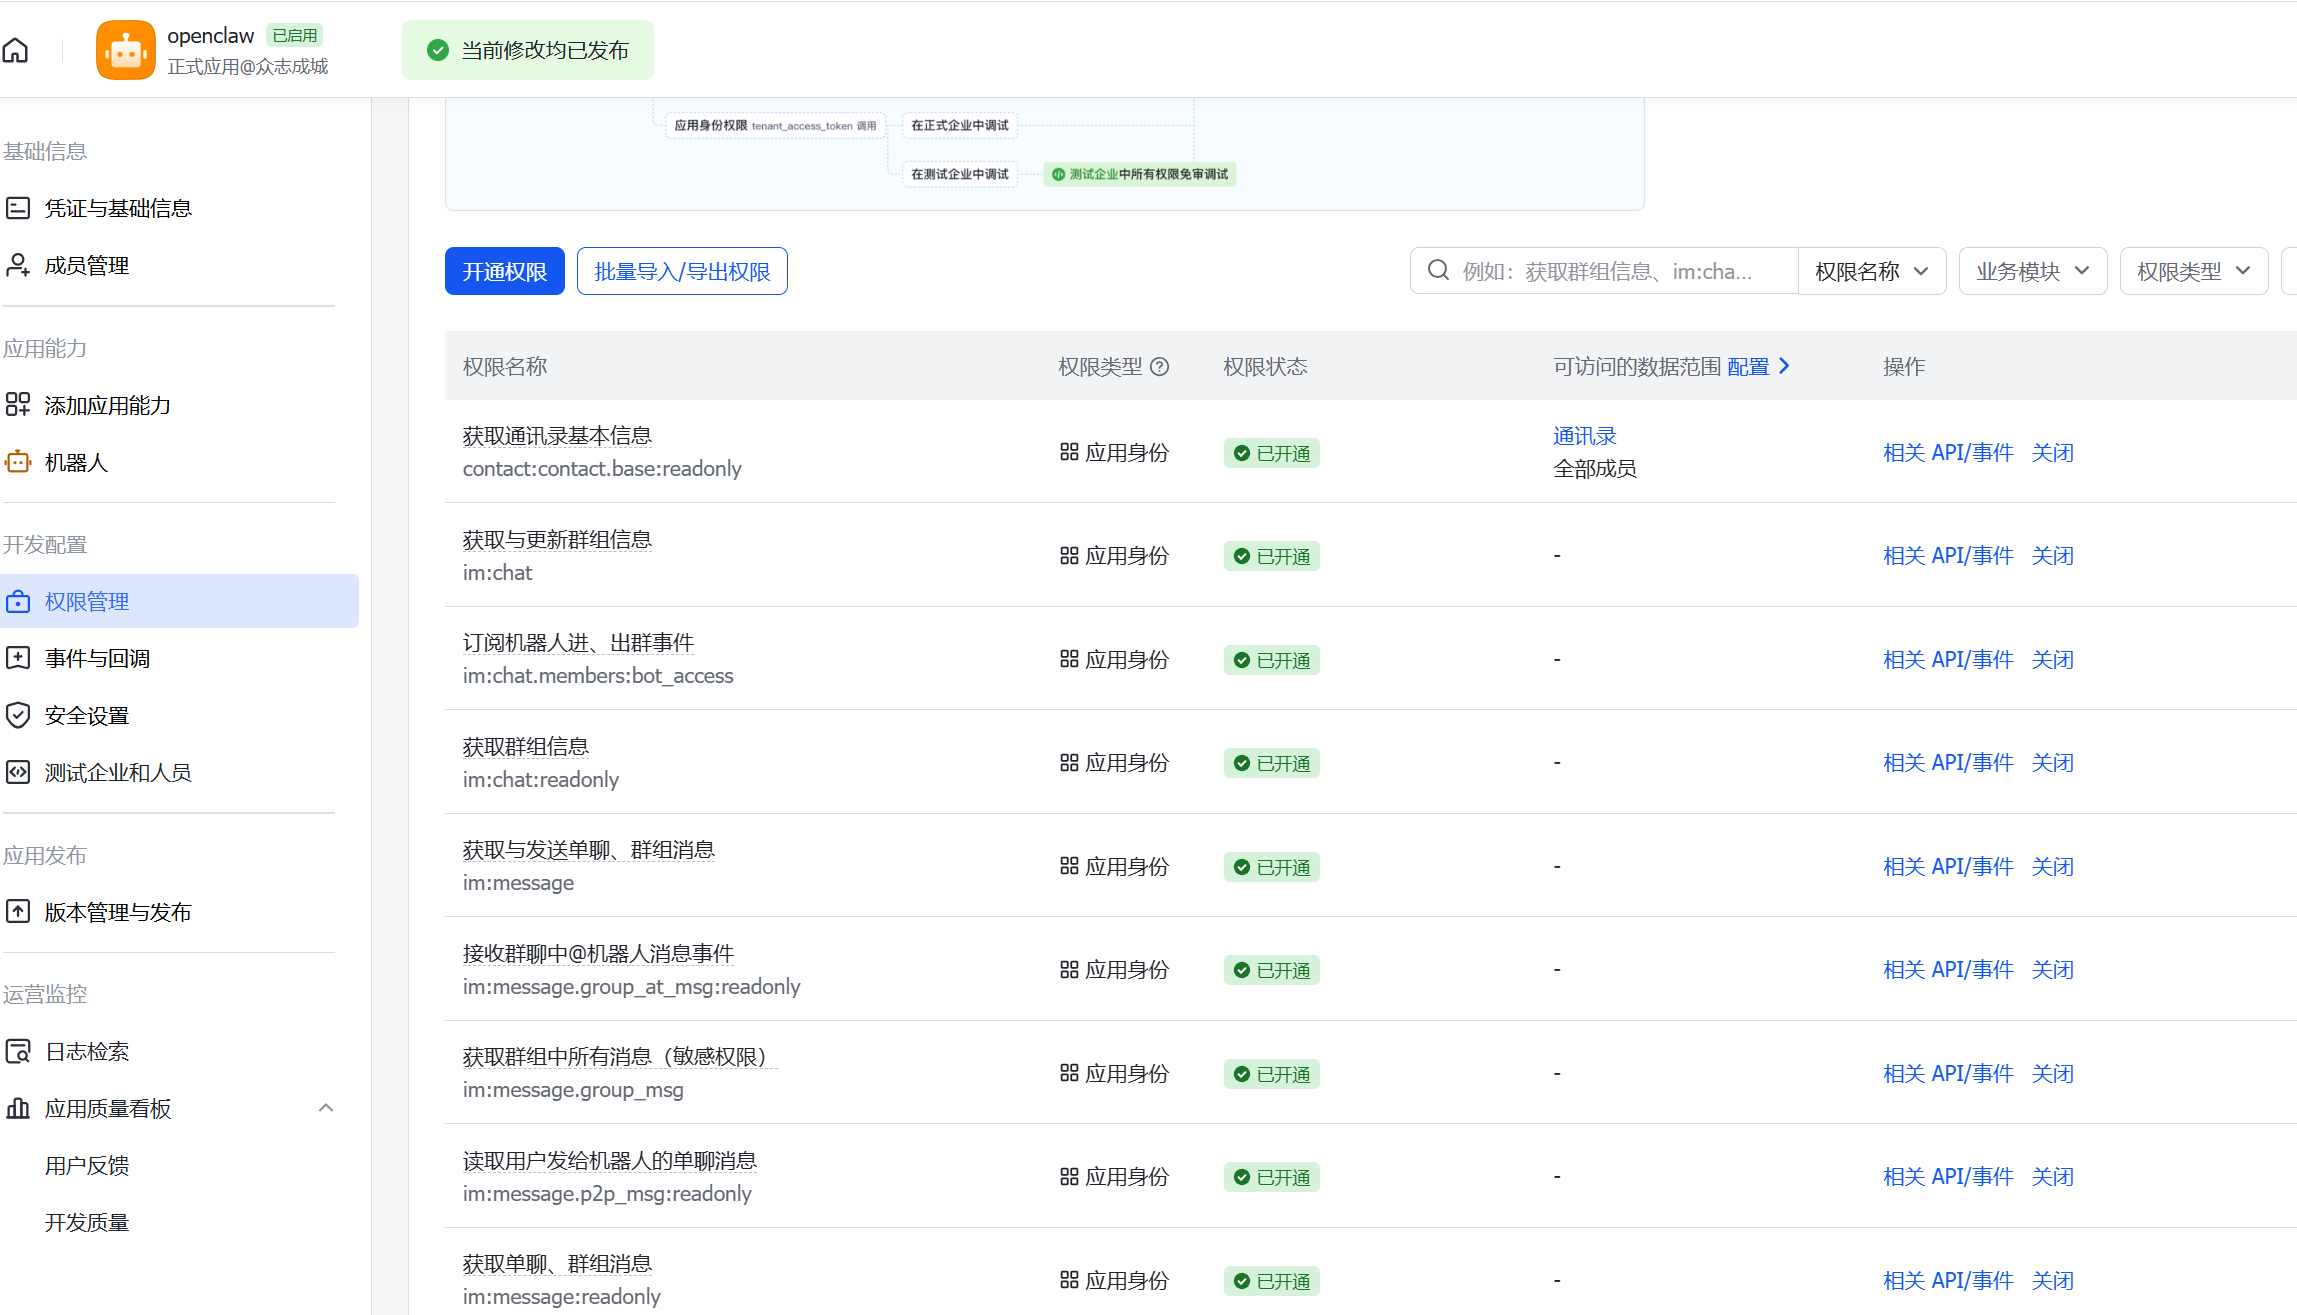Open the 权限名称 dropdown
Screen dimensions: 2297x1315
click(1871, 271)
